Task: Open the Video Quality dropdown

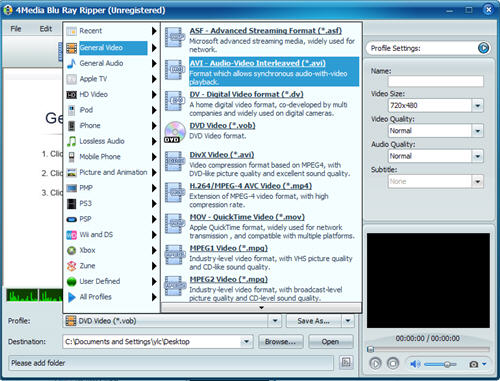Action: [478, 131]
